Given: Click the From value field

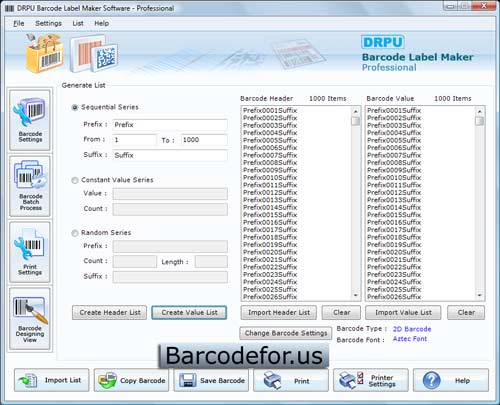Looking at the screenshot, I should coord(135,140).
